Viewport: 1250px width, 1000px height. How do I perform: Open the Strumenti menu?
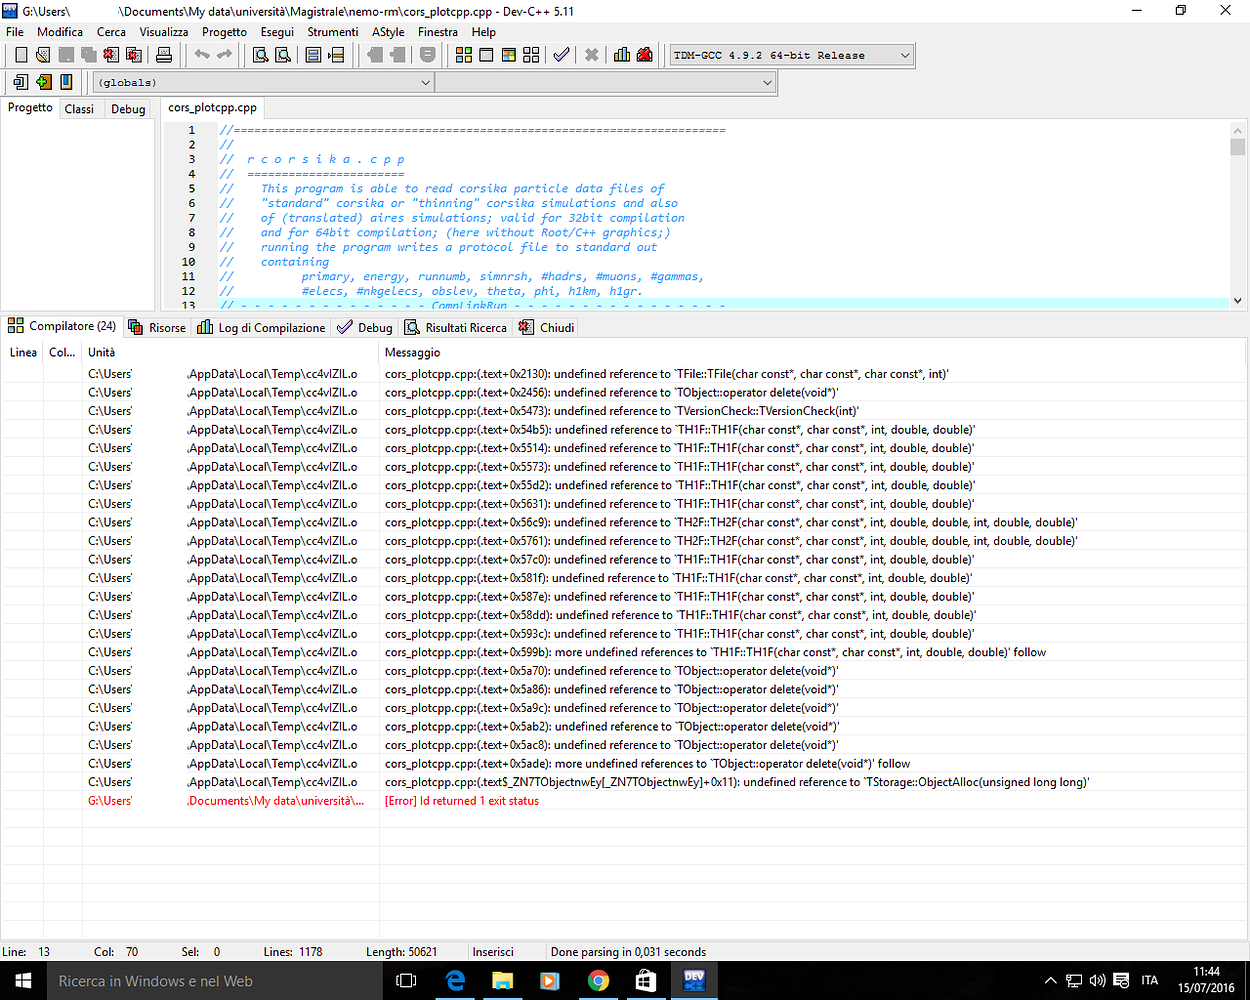(332, 32)
